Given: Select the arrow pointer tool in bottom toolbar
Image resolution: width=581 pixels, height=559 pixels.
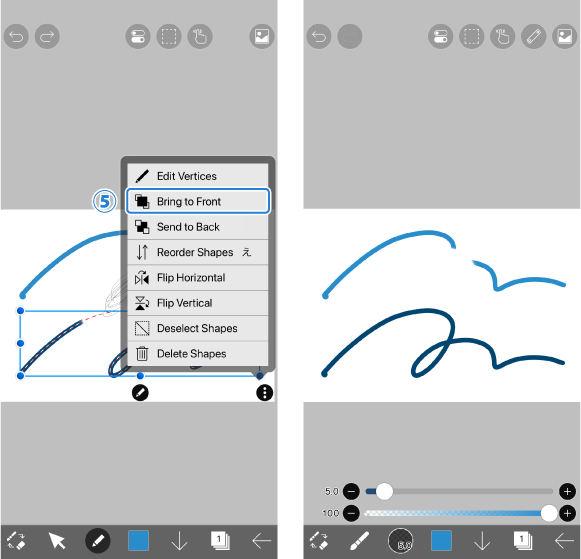Looking at the screenshot, I should pos(57,541).
